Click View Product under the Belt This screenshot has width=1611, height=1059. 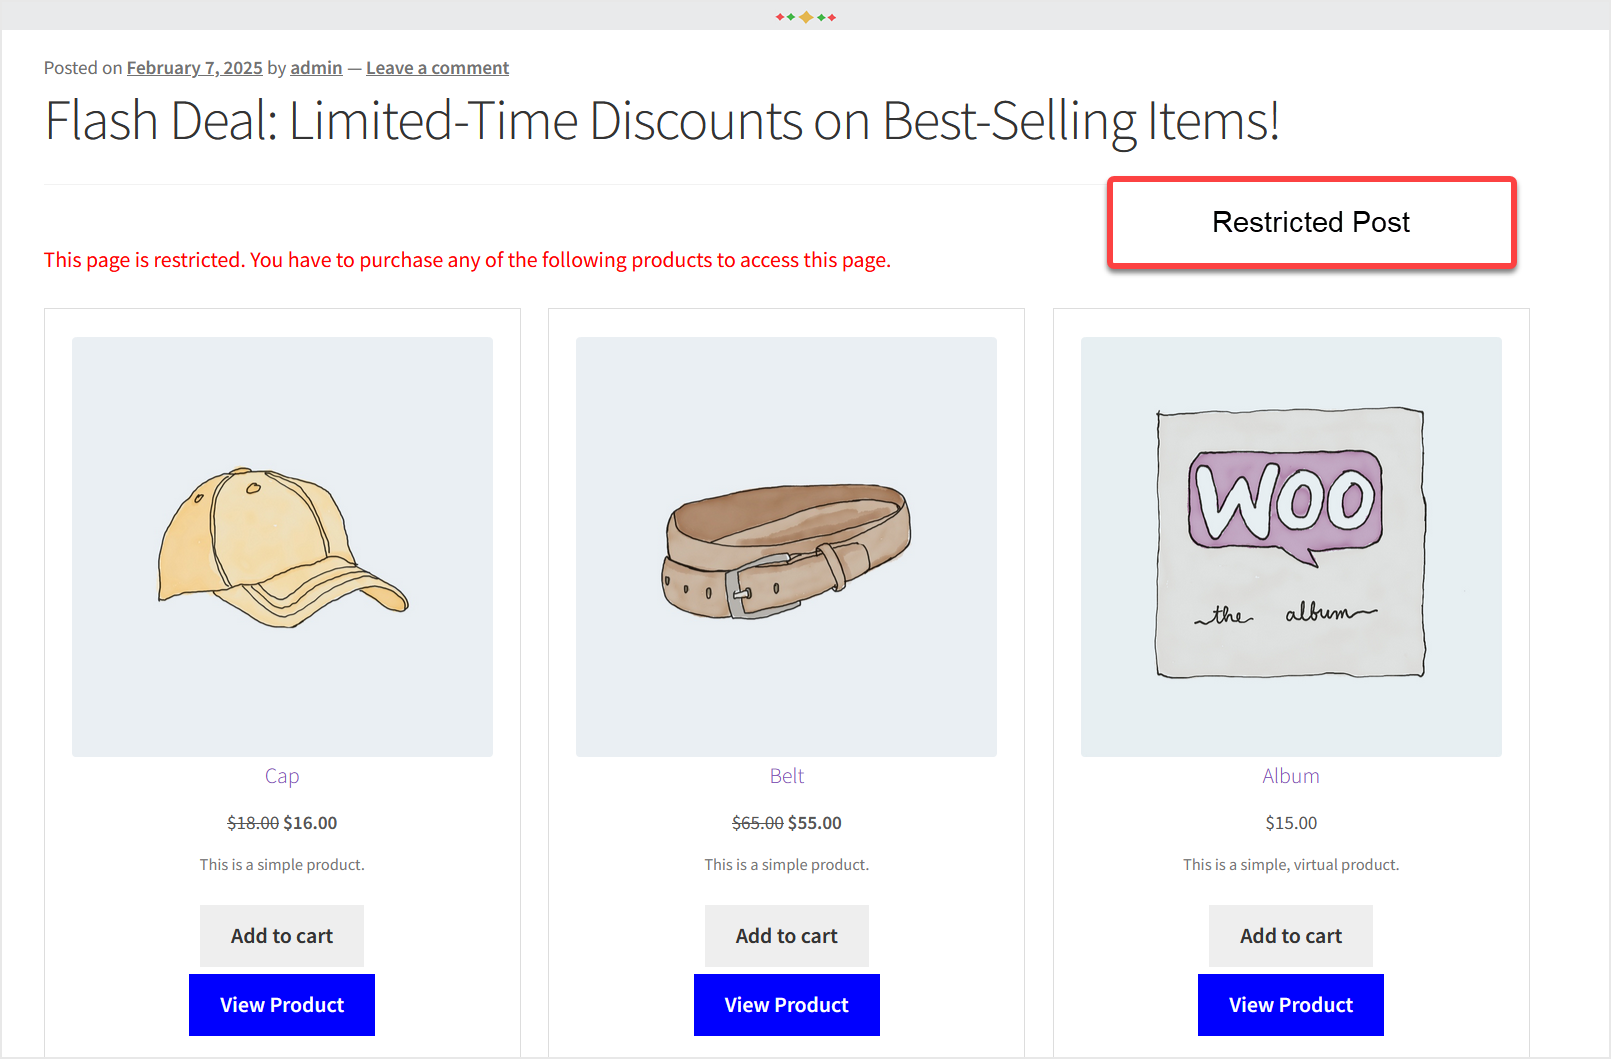[x=786, y=1004]
